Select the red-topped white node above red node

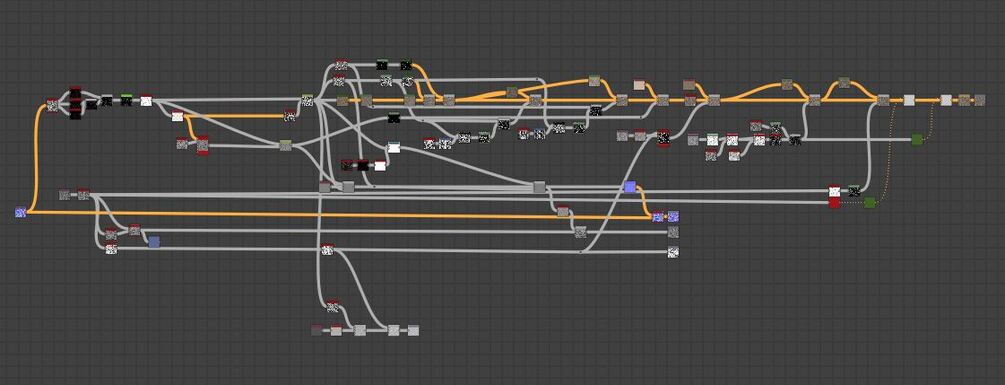(x=834, y=190)
